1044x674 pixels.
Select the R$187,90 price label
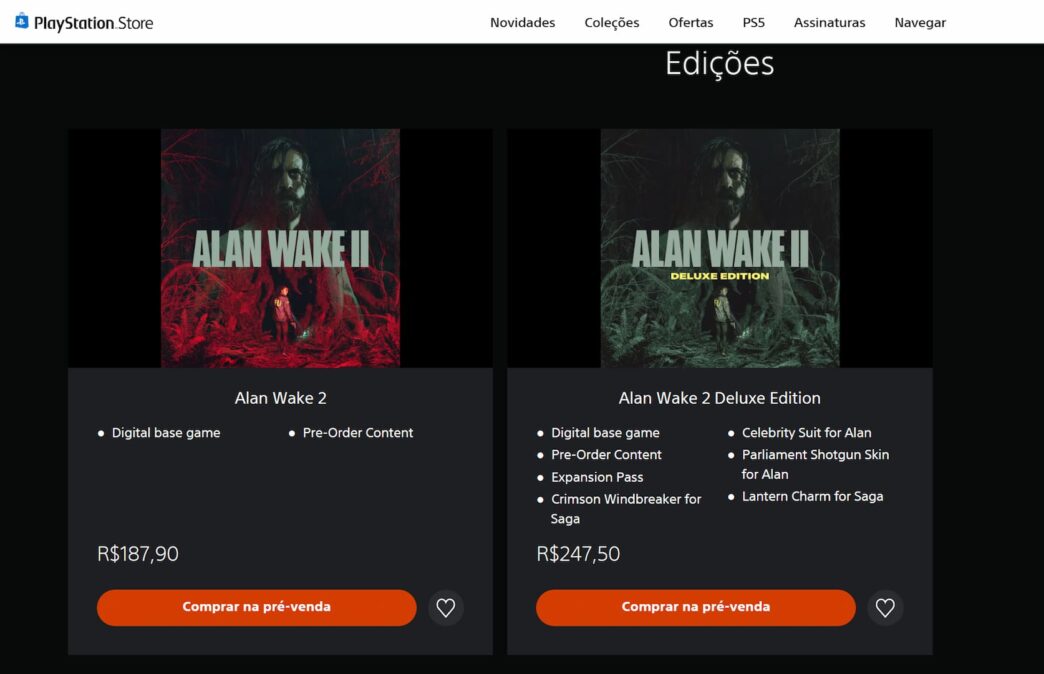[138, 554]
